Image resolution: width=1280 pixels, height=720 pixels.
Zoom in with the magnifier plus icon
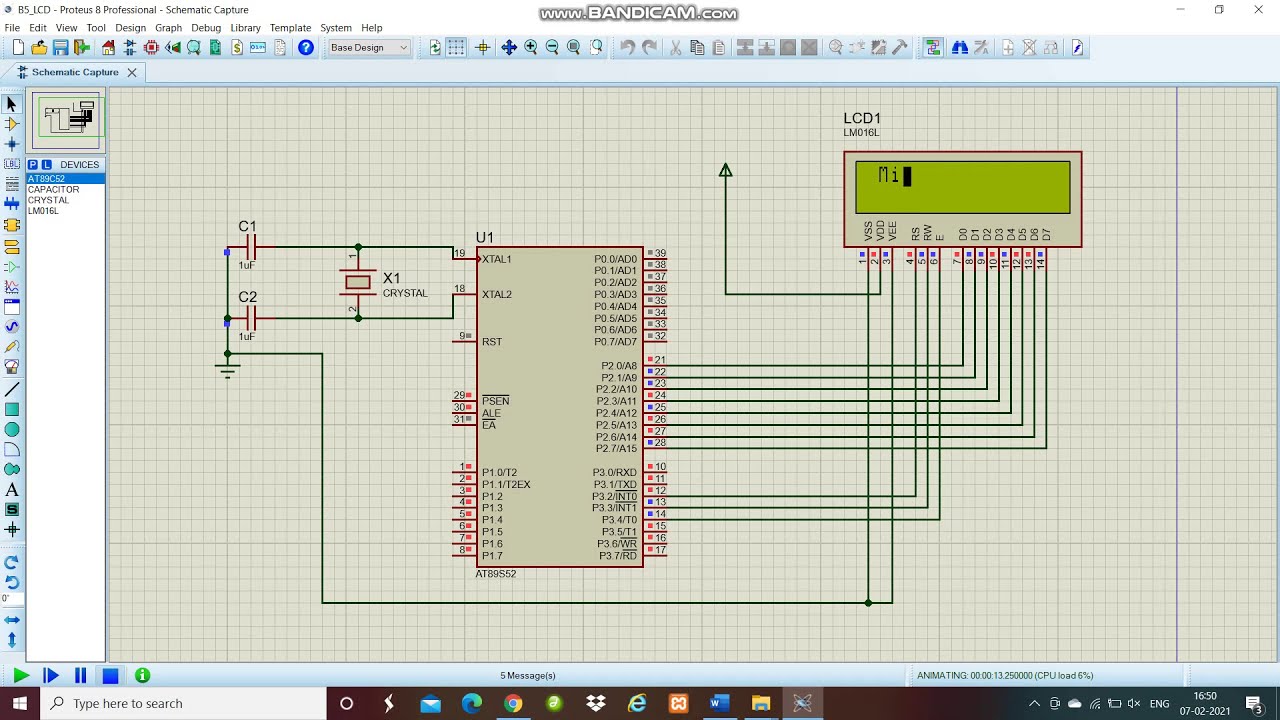point(531,47)
